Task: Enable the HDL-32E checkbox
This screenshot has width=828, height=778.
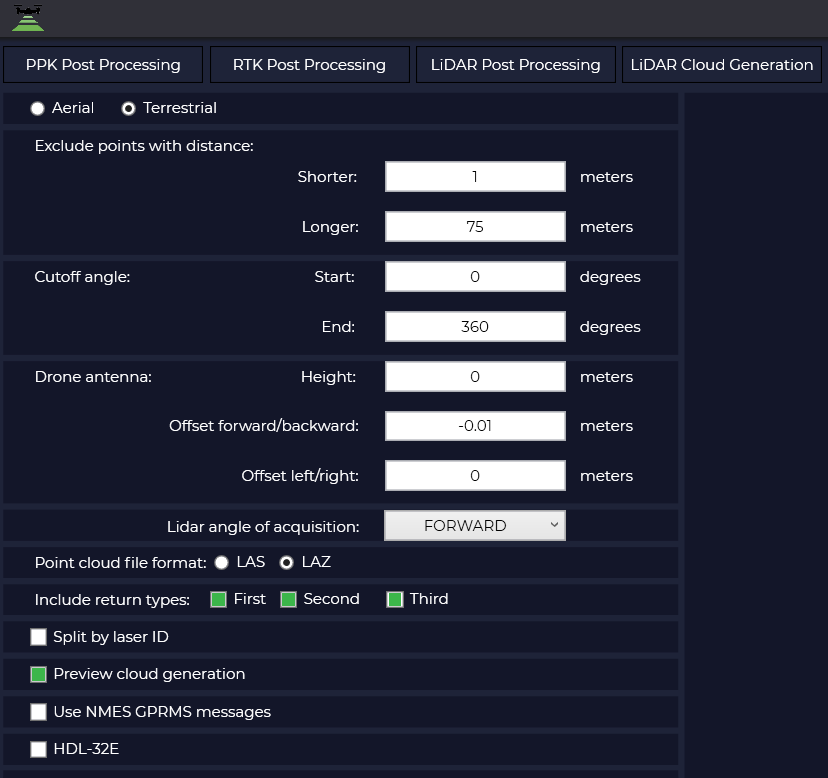Action: [39, 749]
